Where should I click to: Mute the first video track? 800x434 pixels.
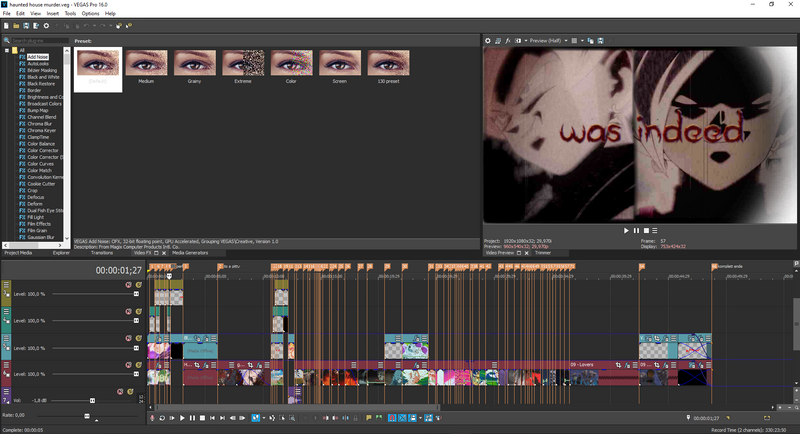(128, 285)
